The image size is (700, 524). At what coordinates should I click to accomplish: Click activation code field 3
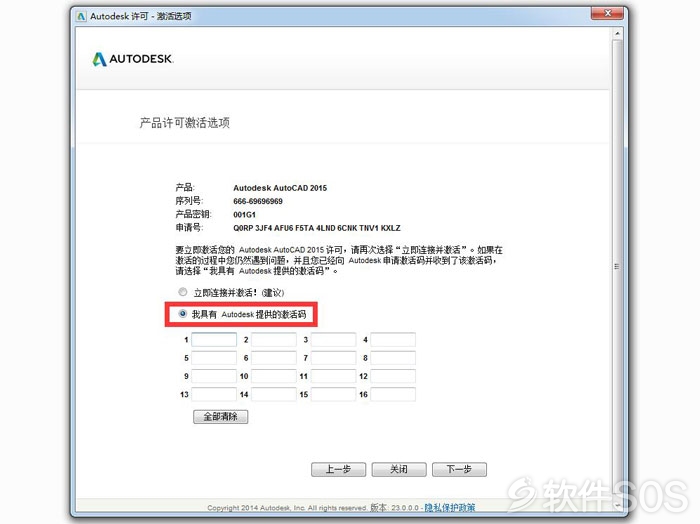click(333, 340)
